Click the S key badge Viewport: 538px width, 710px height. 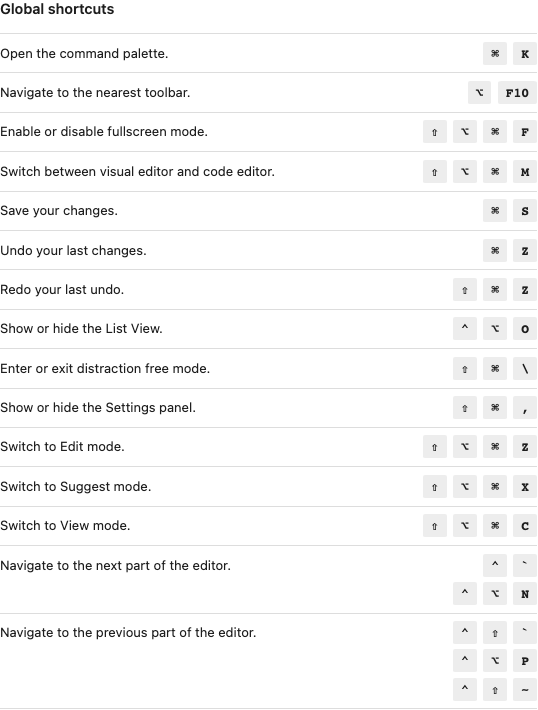coord(525,211)
